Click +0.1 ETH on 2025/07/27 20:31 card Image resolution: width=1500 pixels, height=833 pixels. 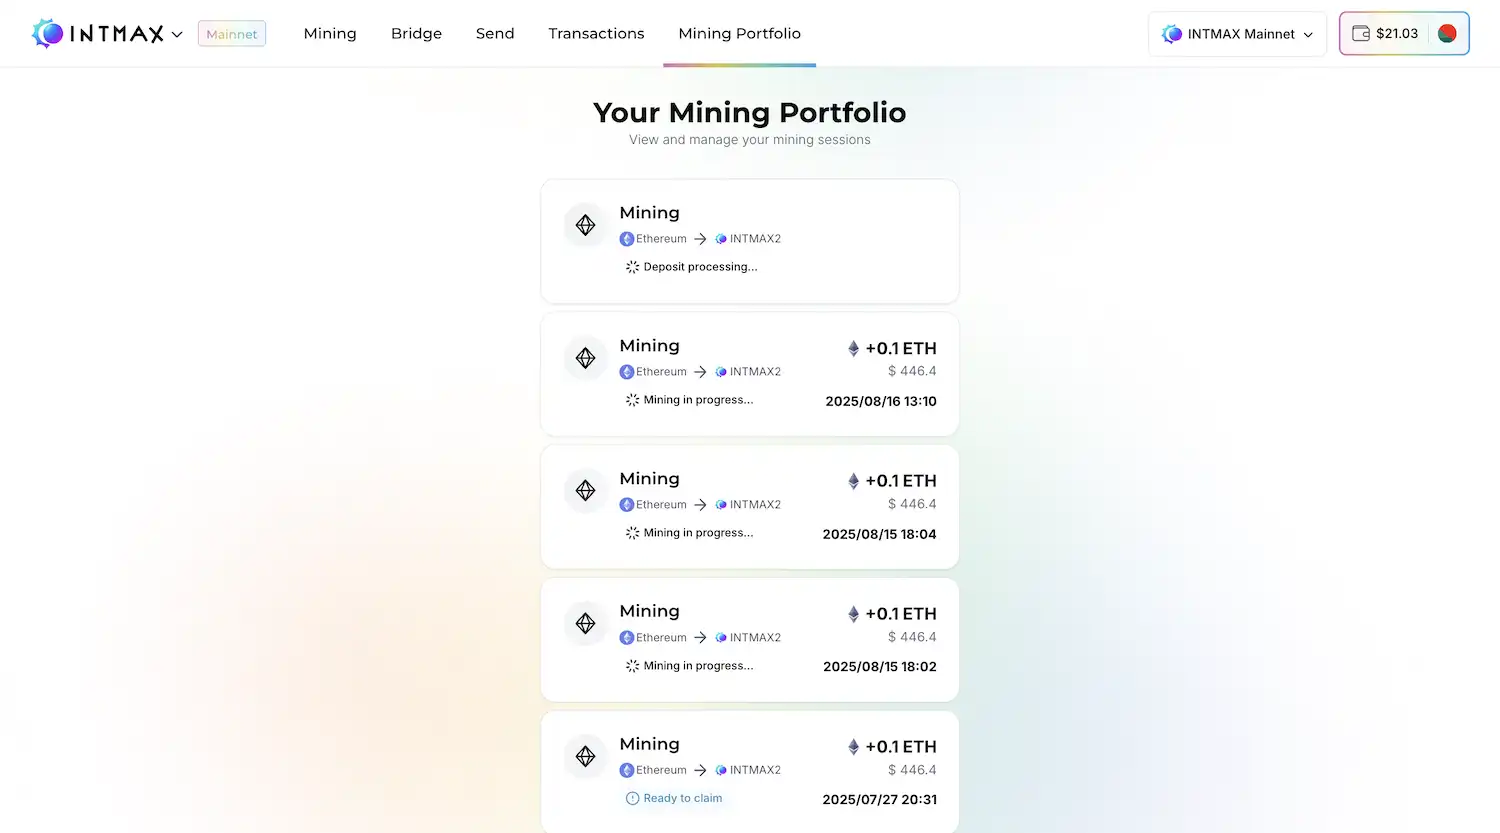pos(901,747)
